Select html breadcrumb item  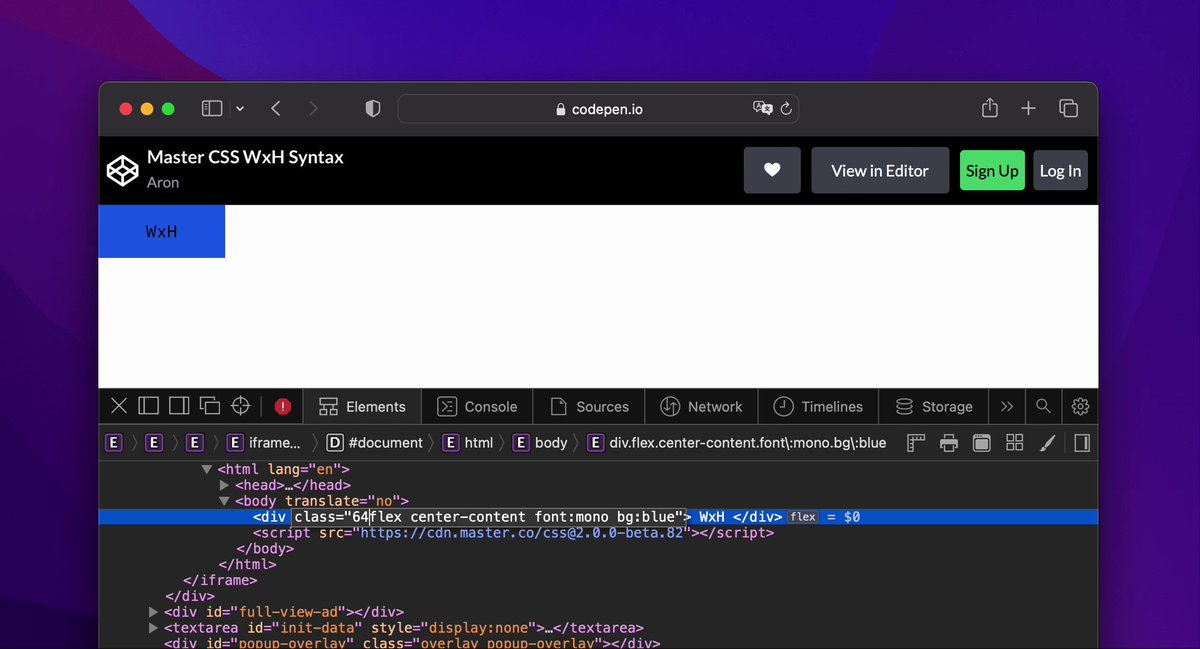tap(468, 442)
